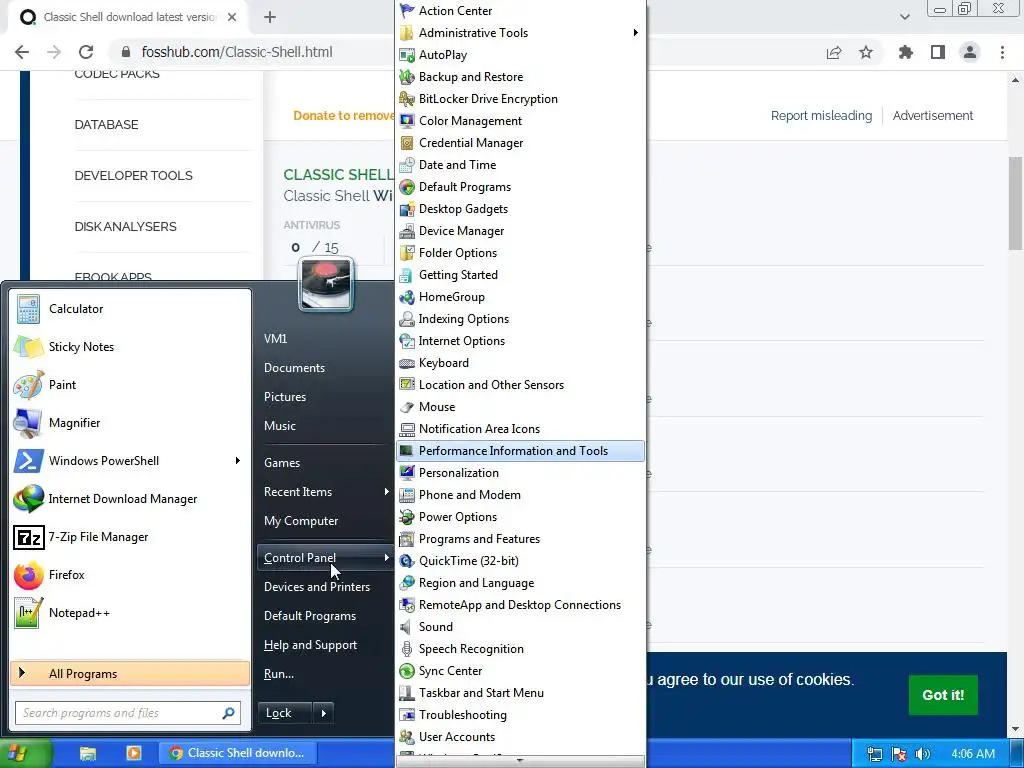Click Report misleading link
Viewport: 1024px width, 768px height.
(822, 116)
